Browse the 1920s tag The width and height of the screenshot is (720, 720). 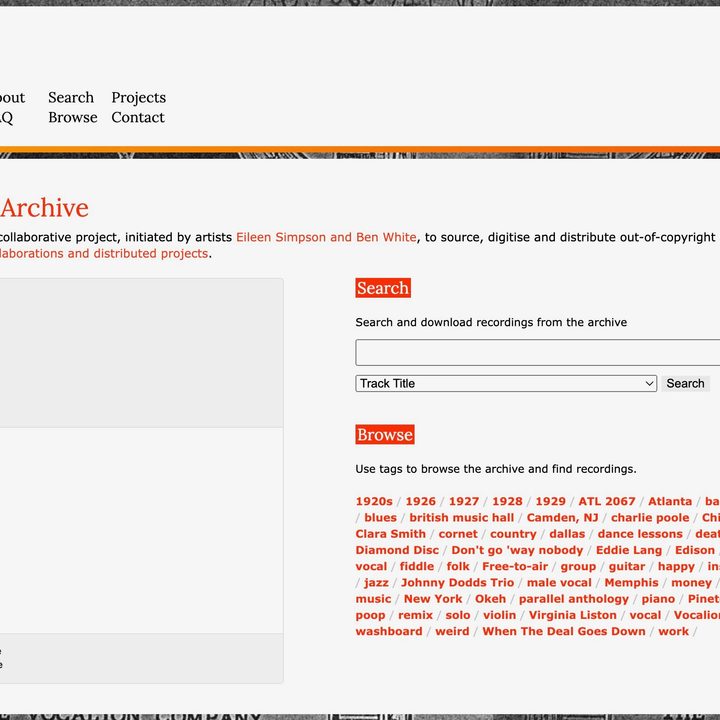(x=374, y=501)
